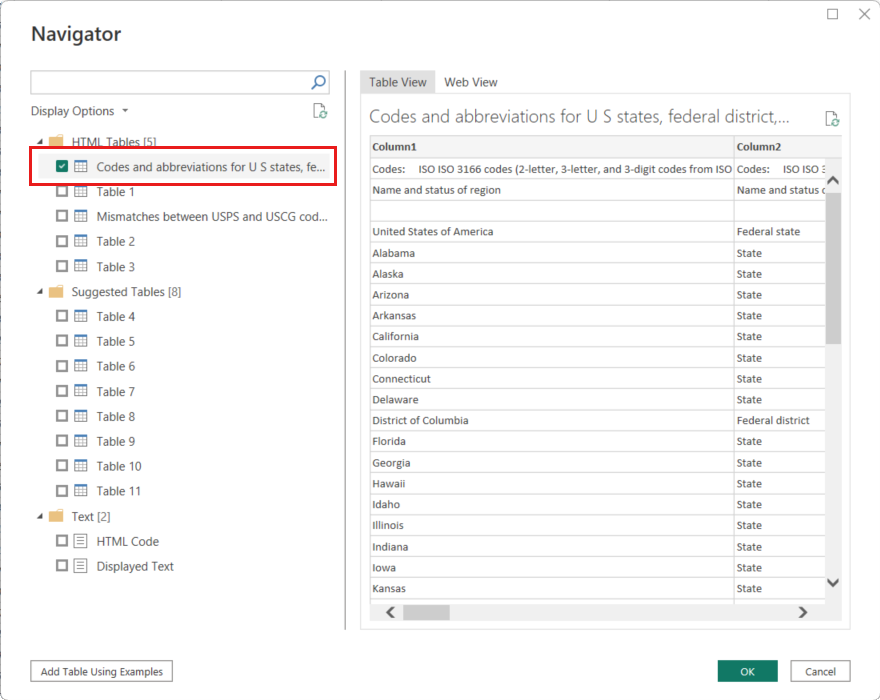This screenshot has height=700, width=880.
Task: Click the table icon beside Table 8
Action: point(81,416)
